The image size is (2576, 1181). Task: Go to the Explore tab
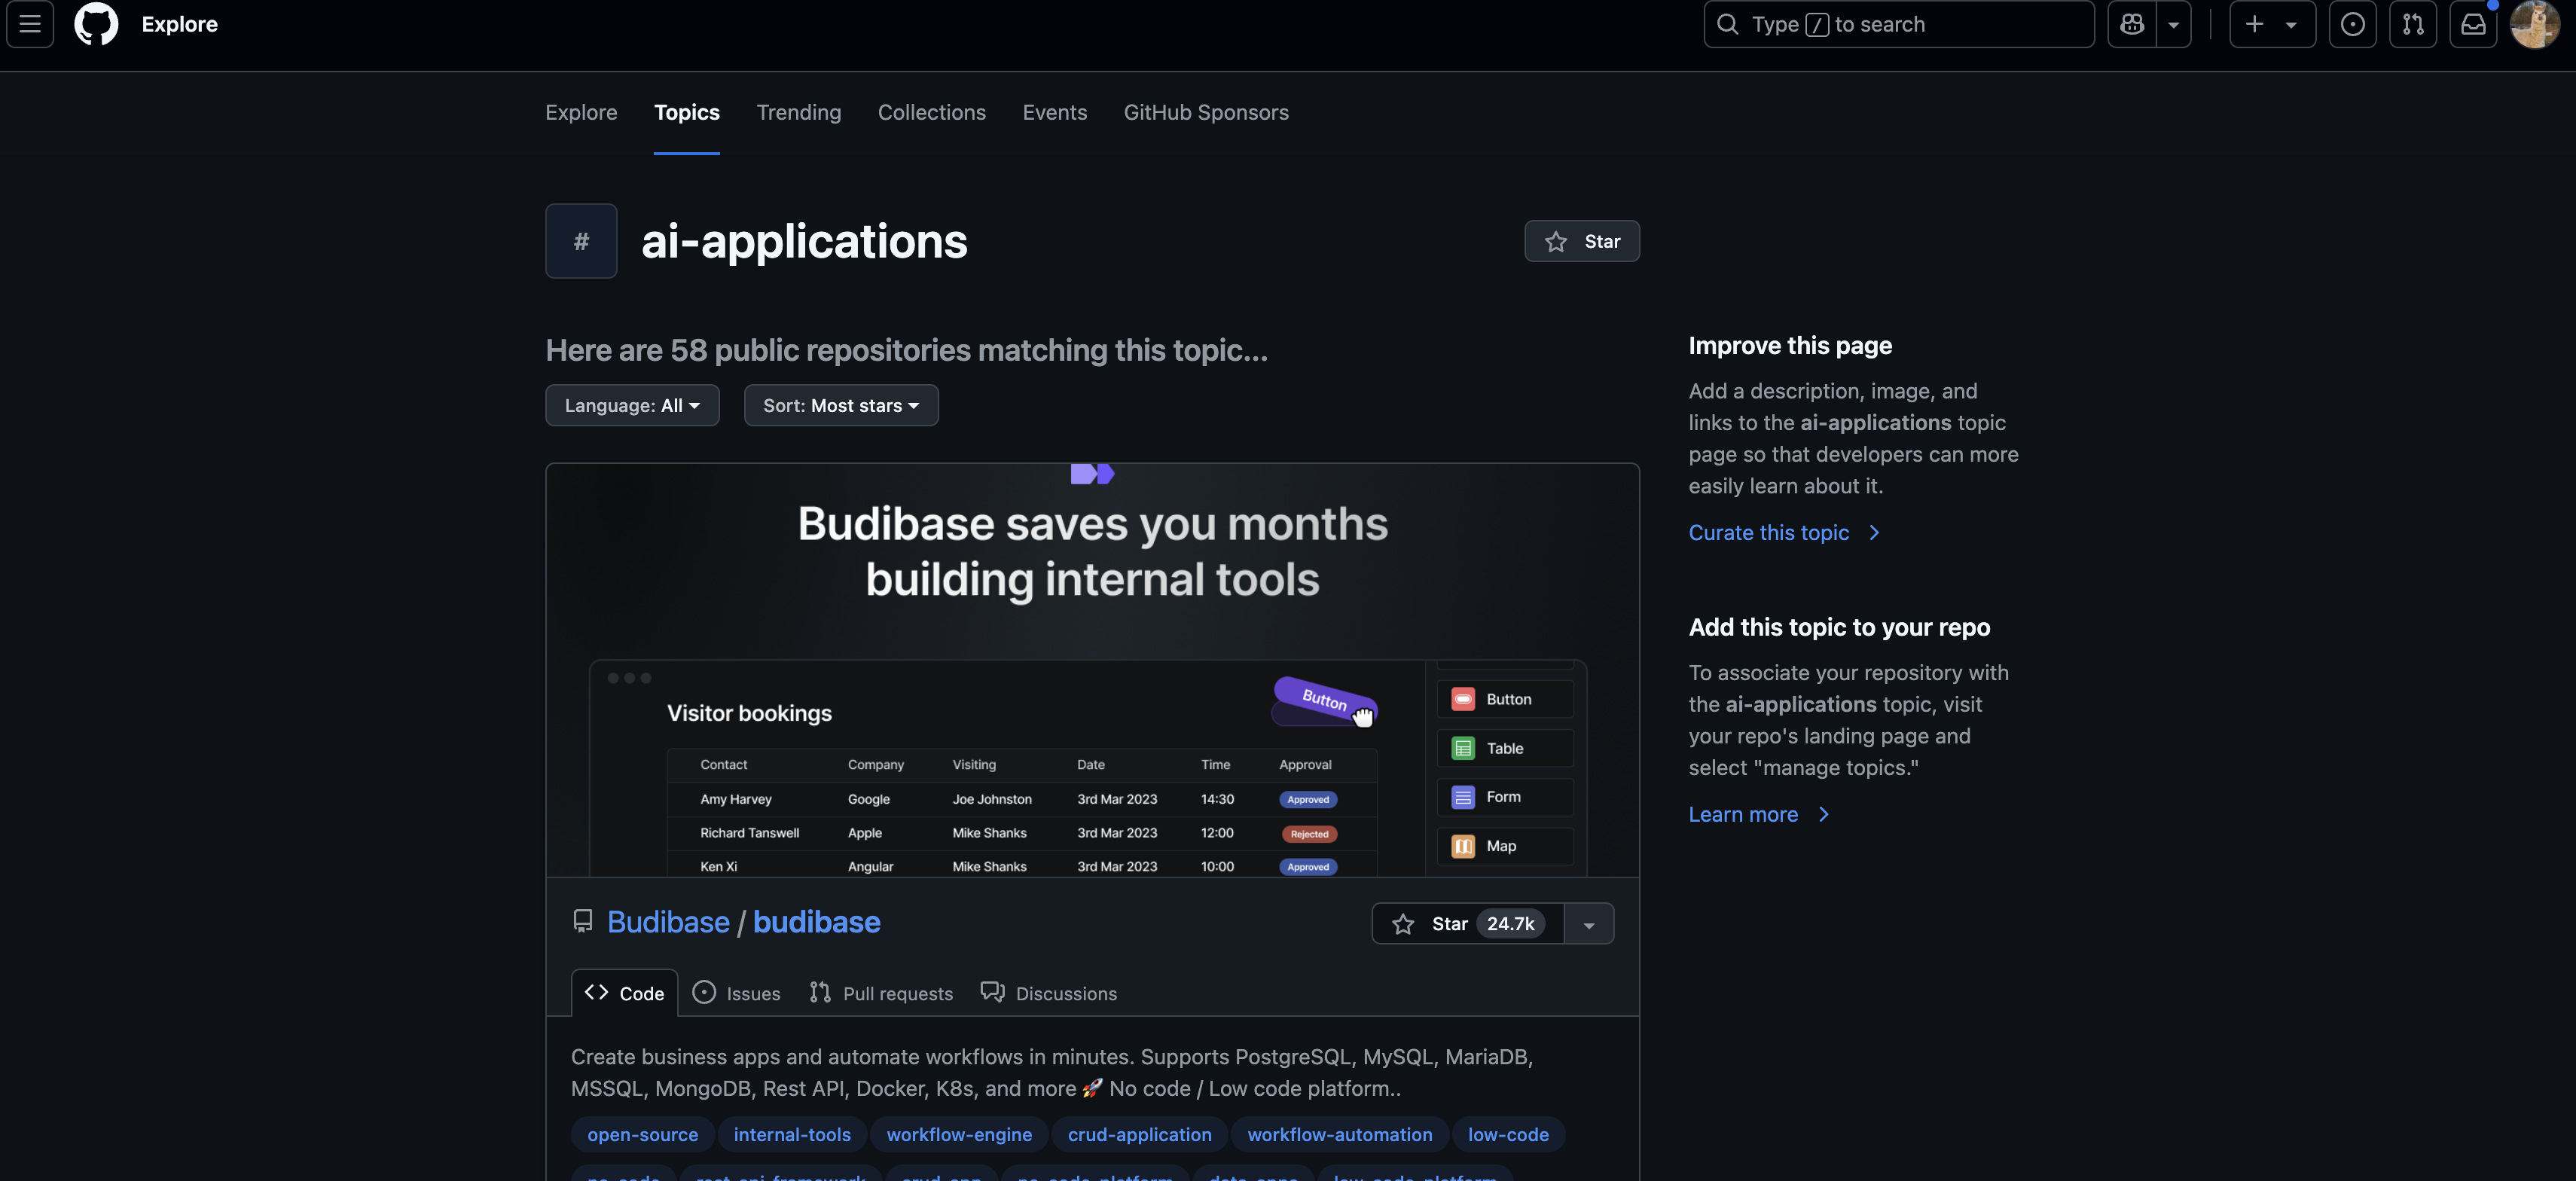point(581,113)
